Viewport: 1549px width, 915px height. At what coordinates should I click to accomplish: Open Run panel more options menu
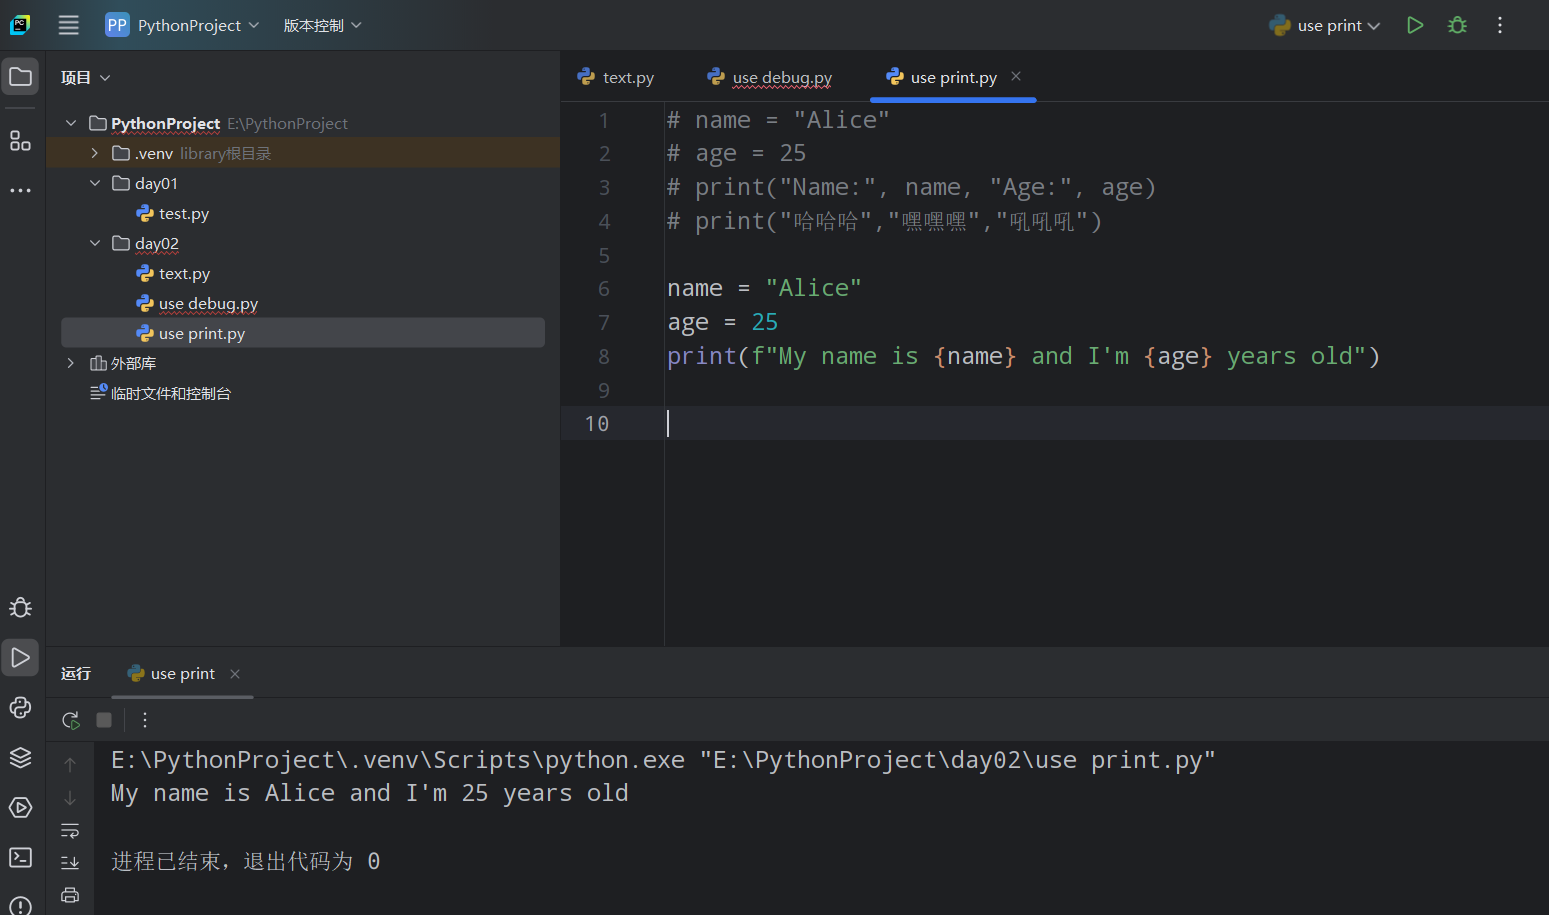[145, 720]
